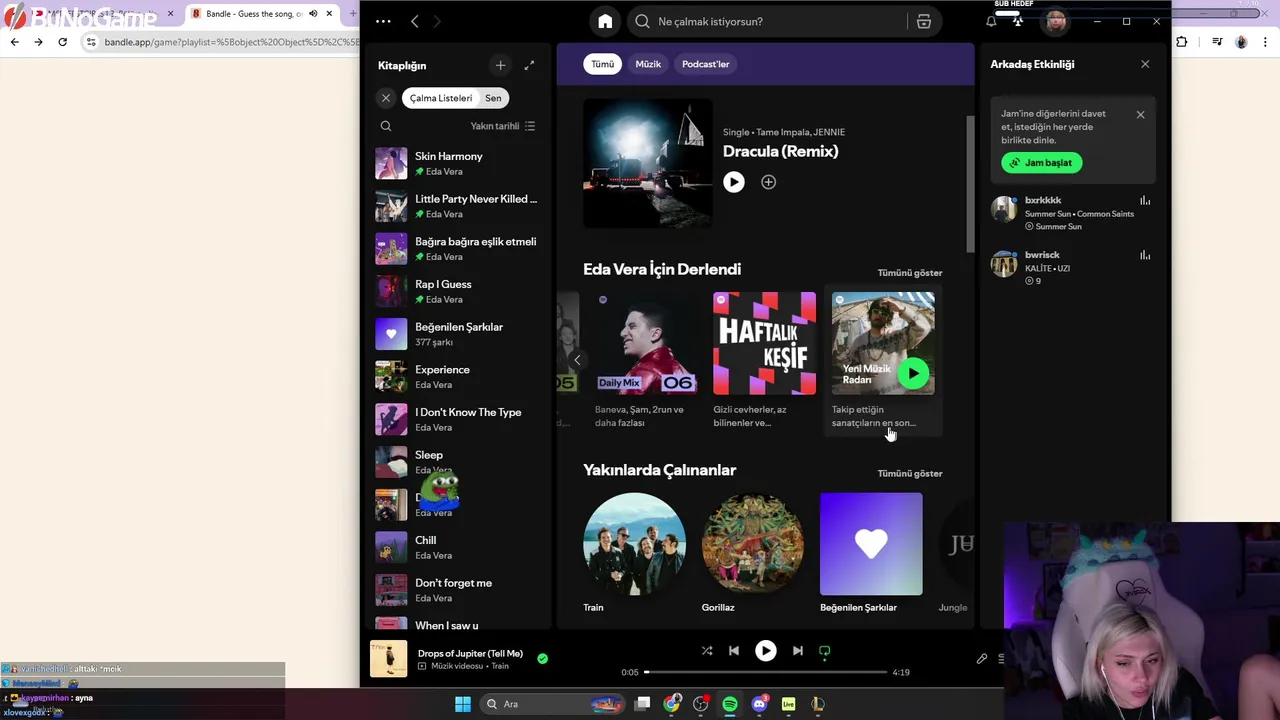
Task: Click the taskbar Ara search box
Action: click(x=552, y=704)
